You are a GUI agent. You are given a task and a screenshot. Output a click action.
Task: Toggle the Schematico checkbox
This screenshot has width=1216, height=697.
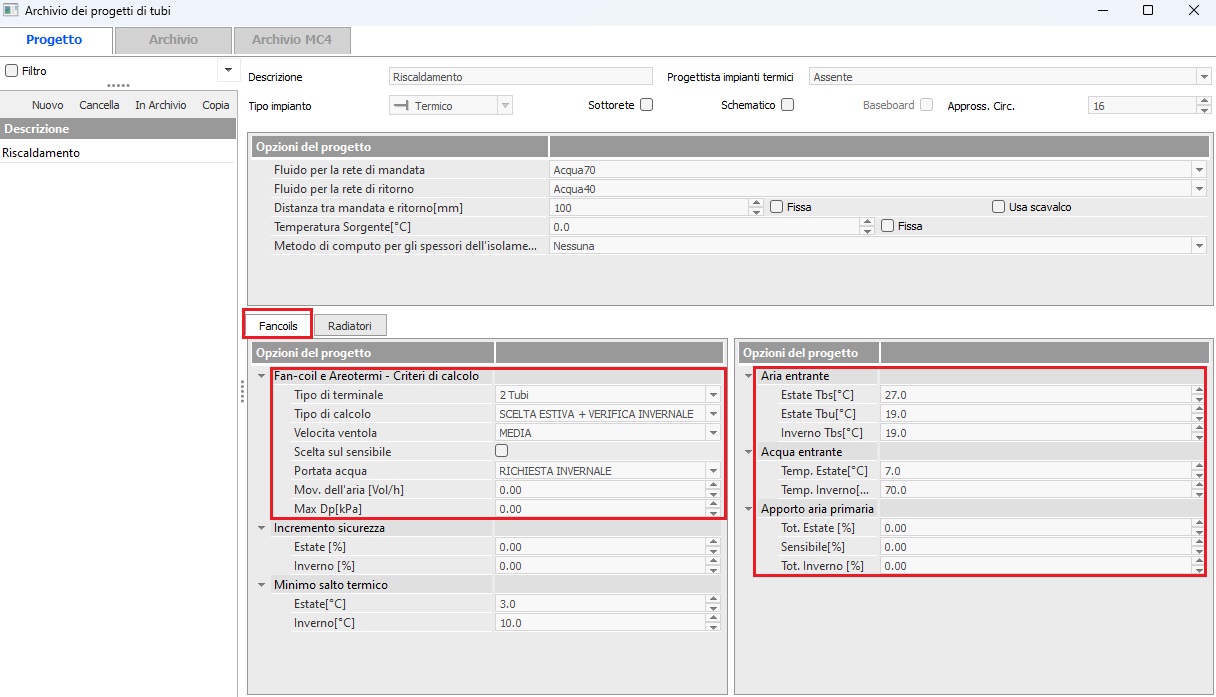click(x=787, y=105)
